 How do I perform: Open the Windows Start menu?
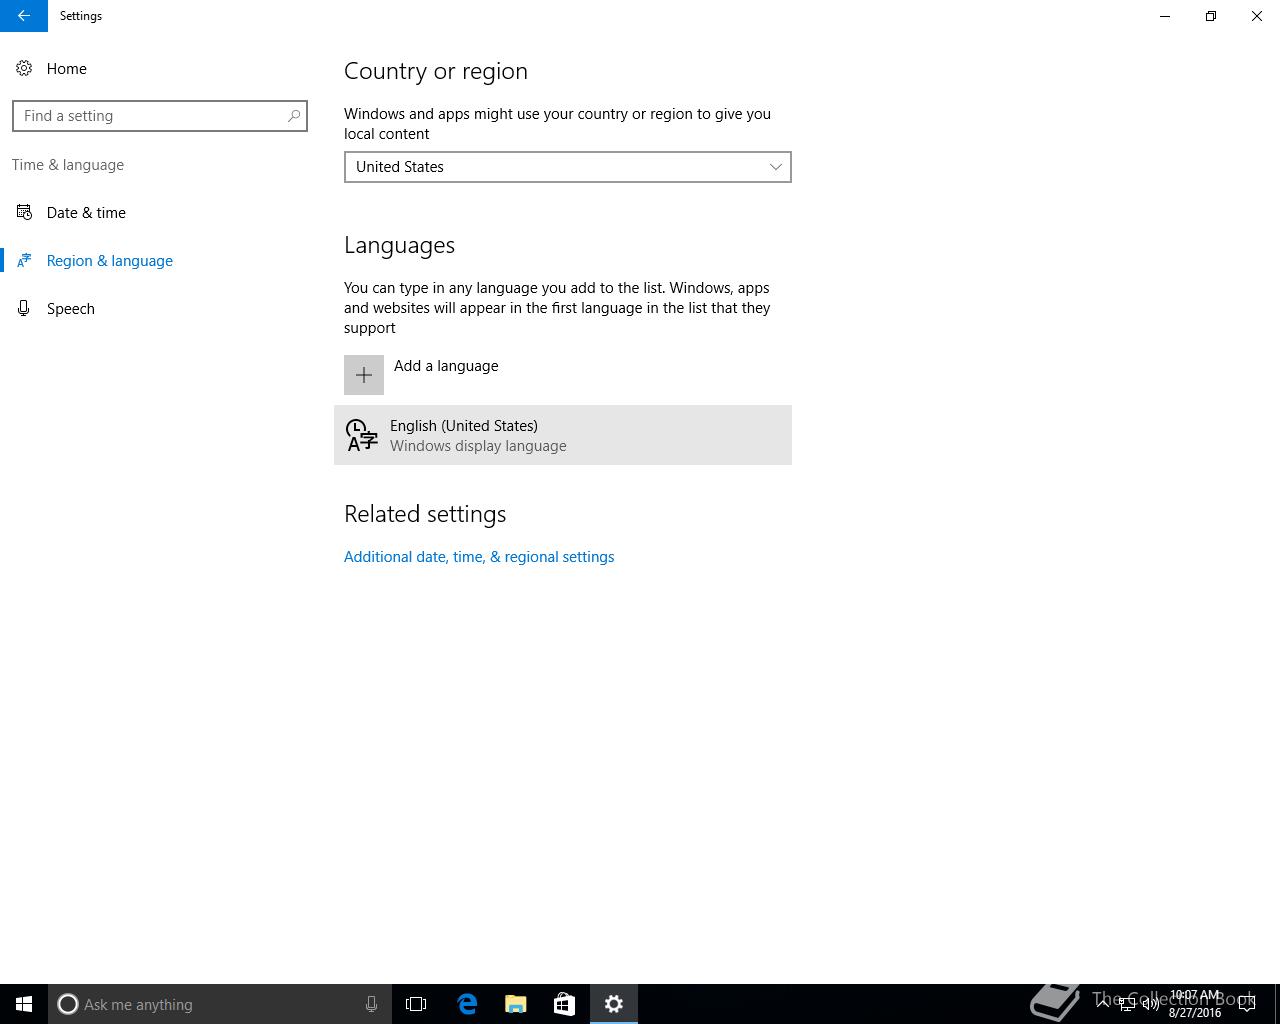24,1004
